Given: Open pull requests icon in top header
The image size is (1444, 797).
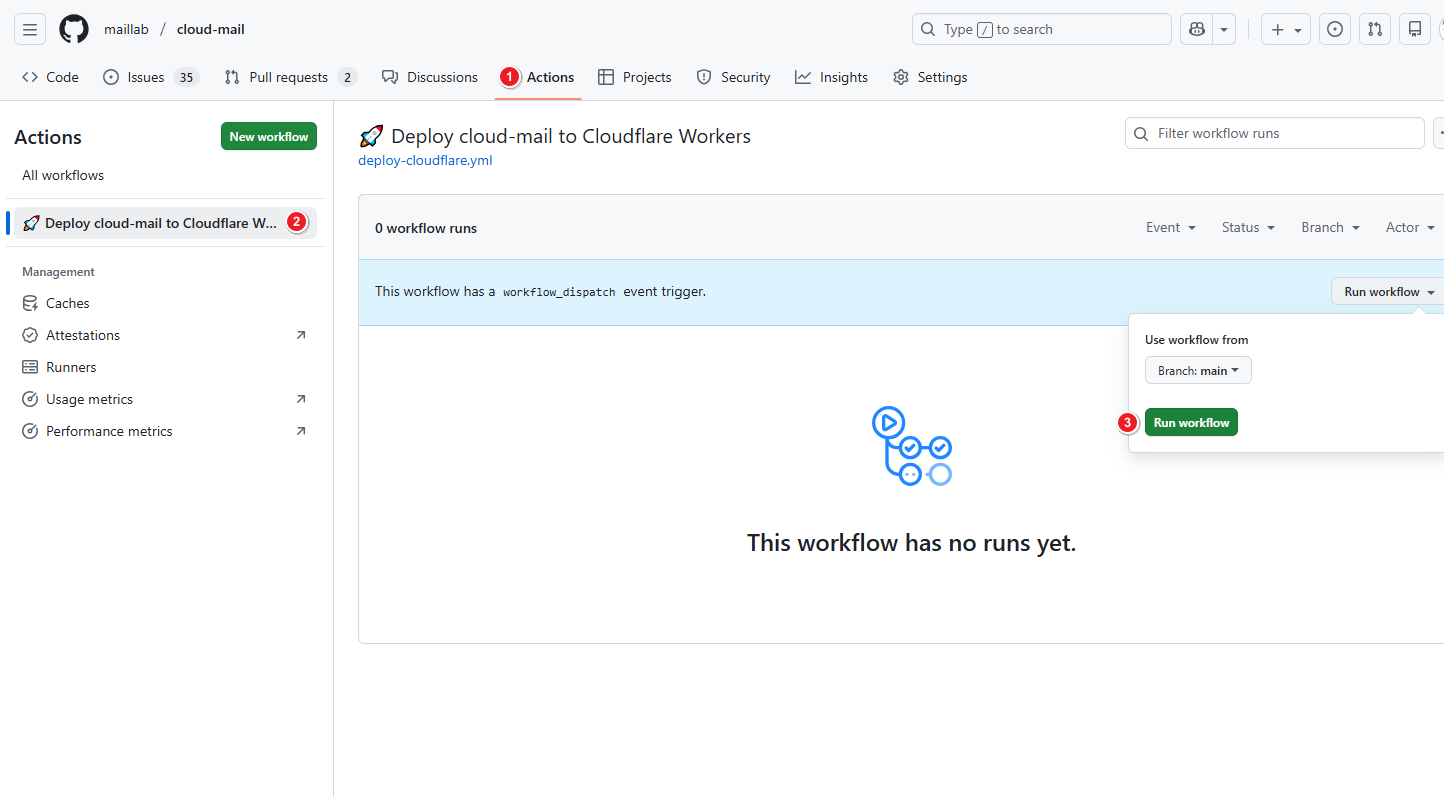Looking at the screenshot, I should coord(1375,30).
